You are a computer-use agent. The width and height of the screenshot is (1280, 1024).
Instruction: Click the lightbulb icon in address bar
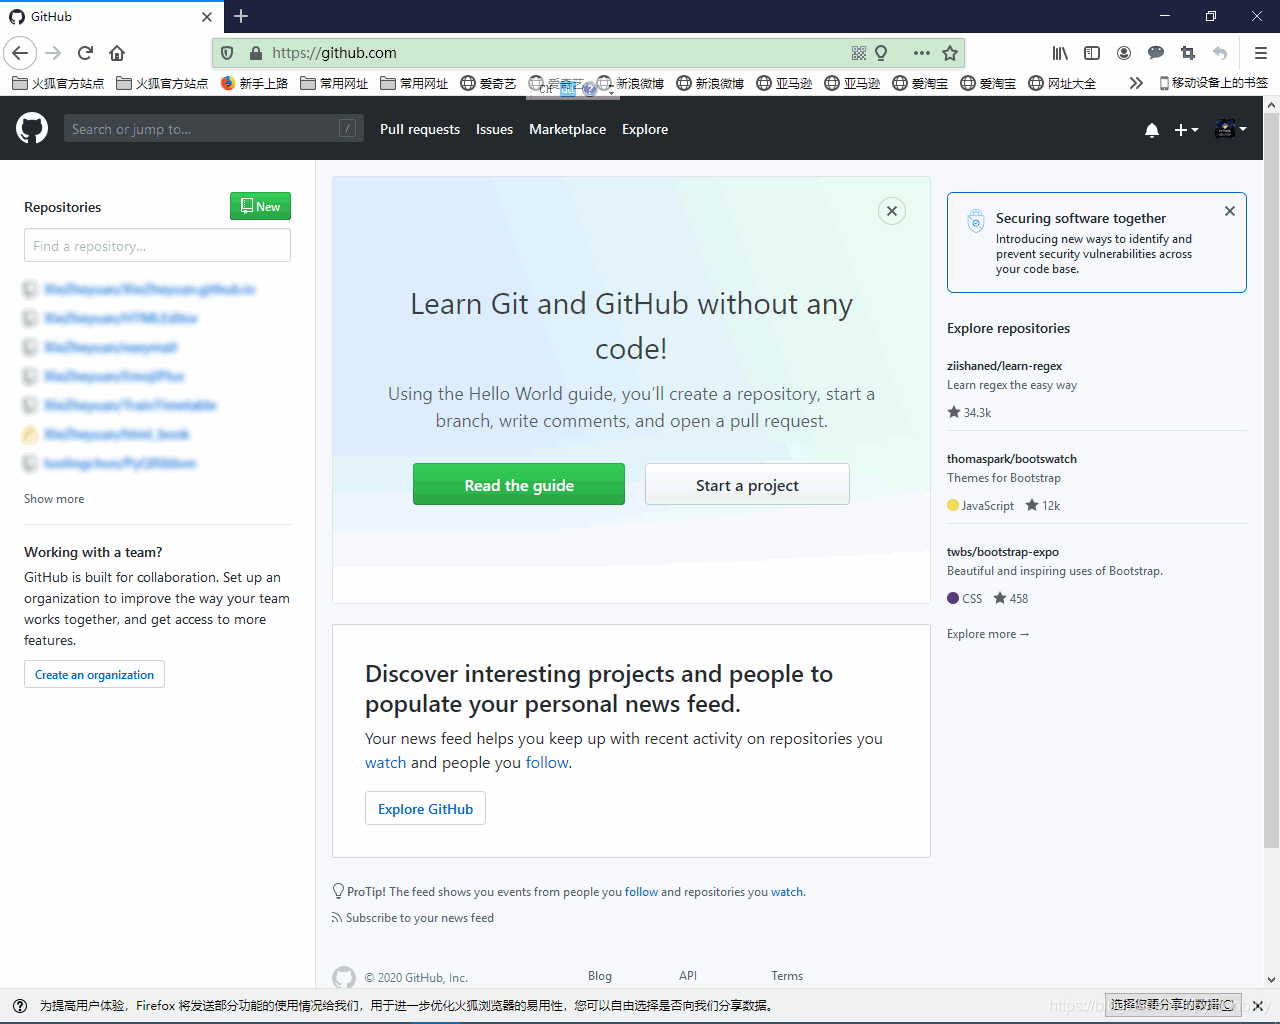[x=881, y=53]
